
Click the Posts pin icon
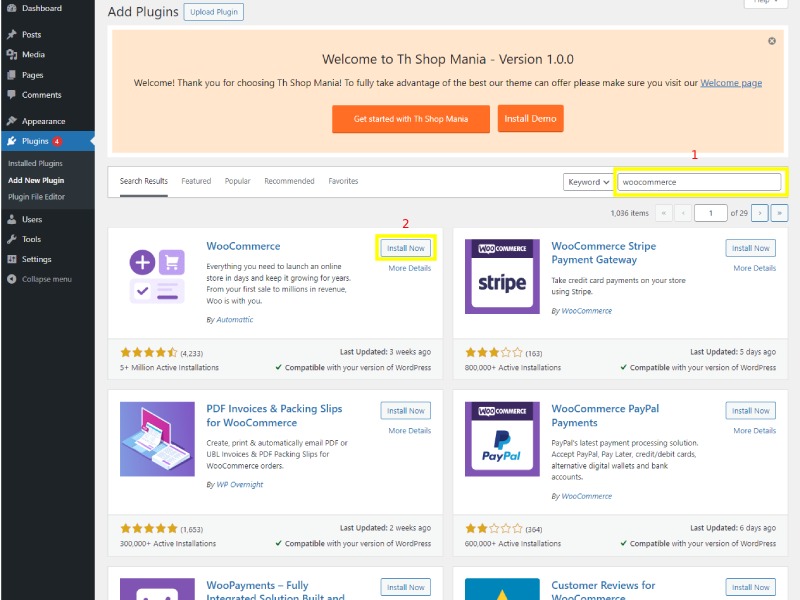tap(12, 34)
